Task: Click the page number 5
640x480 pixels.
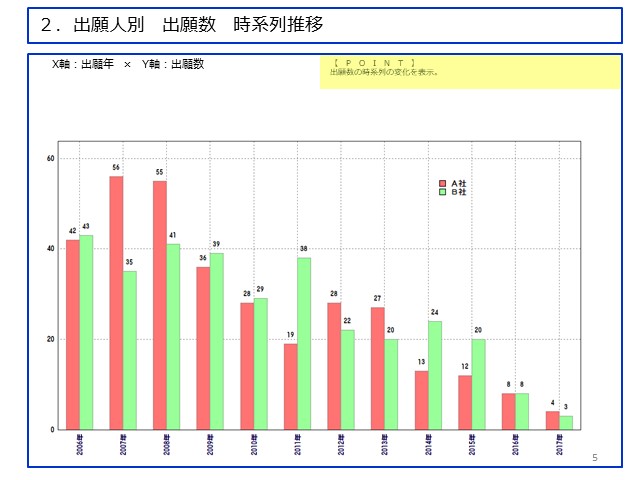Action: [x=595, y=458]
